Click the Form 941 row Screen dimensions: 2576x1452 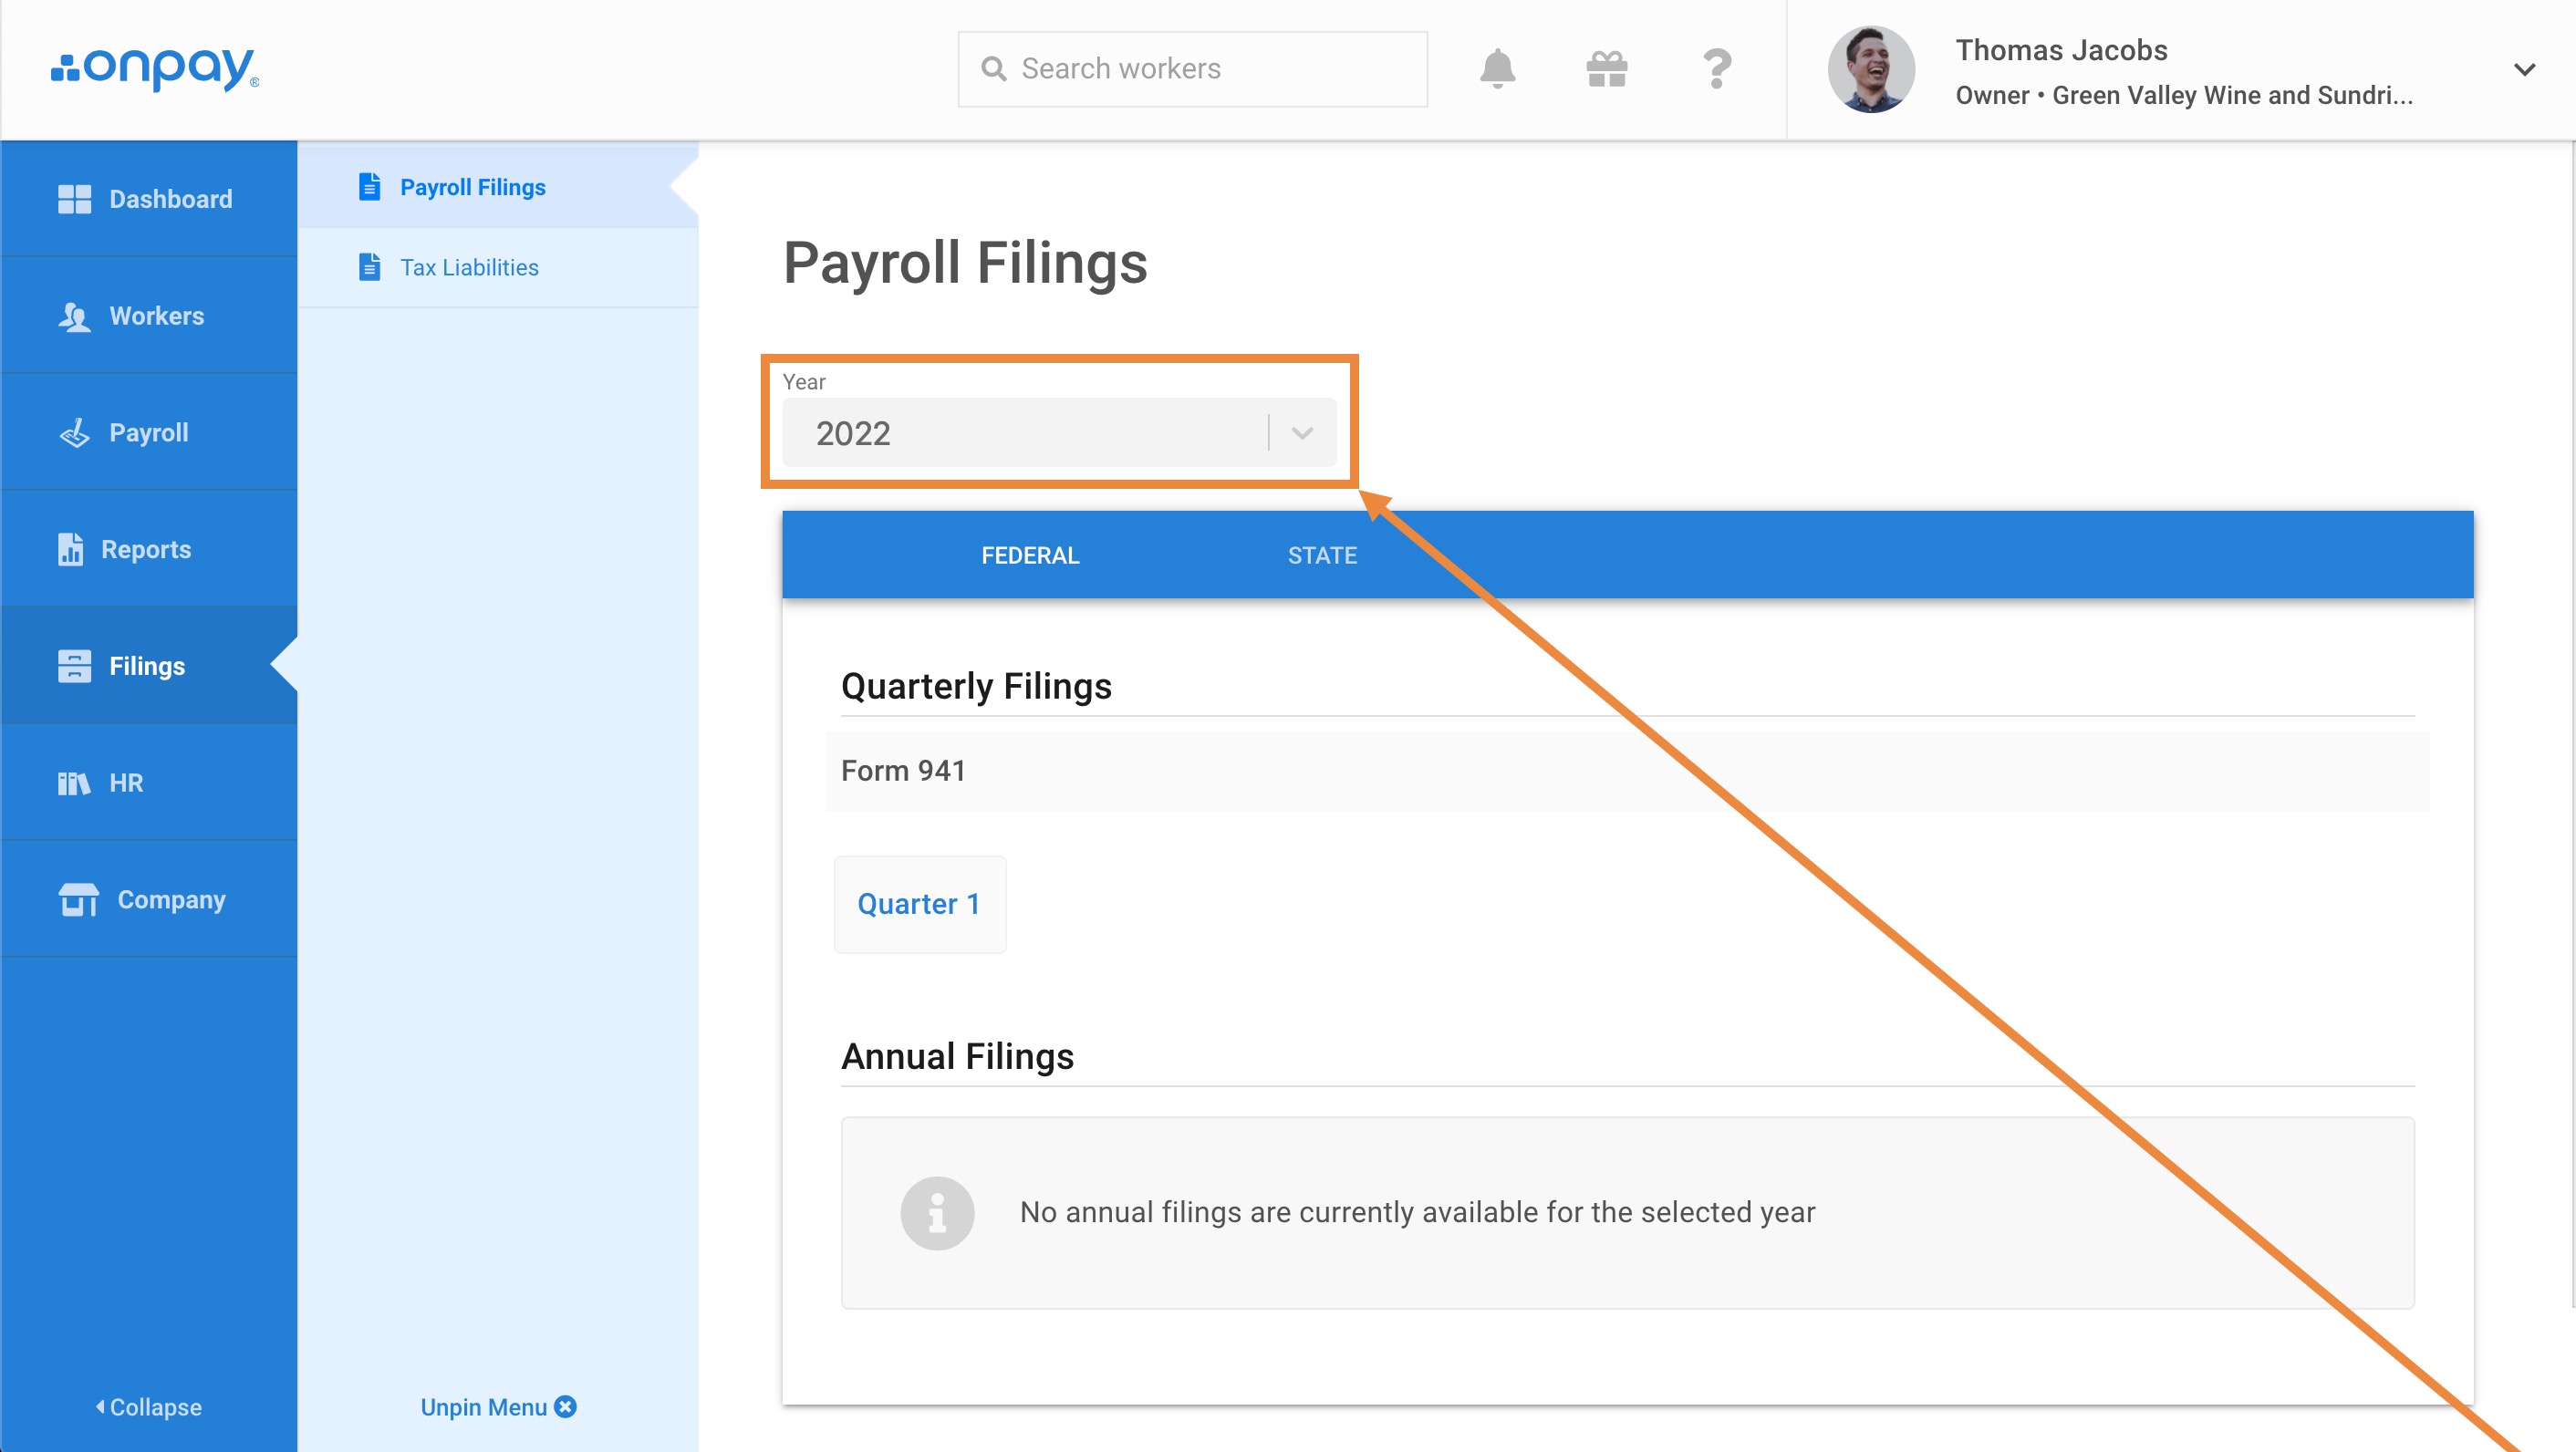pos(1627,771)
